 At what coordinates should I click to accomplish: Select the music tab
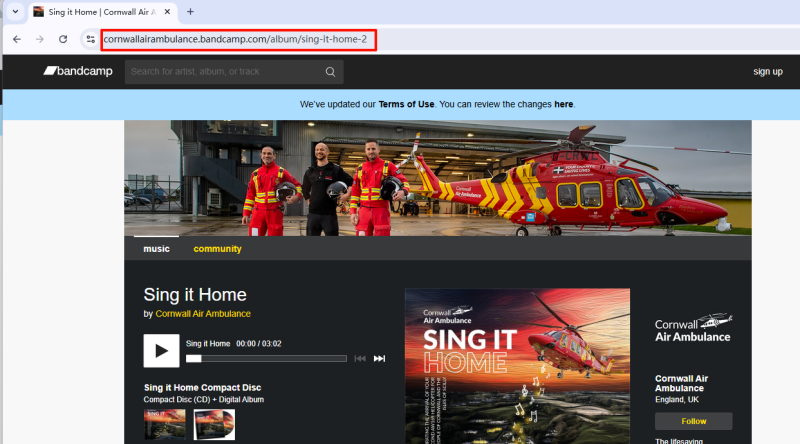pos(156,249)
